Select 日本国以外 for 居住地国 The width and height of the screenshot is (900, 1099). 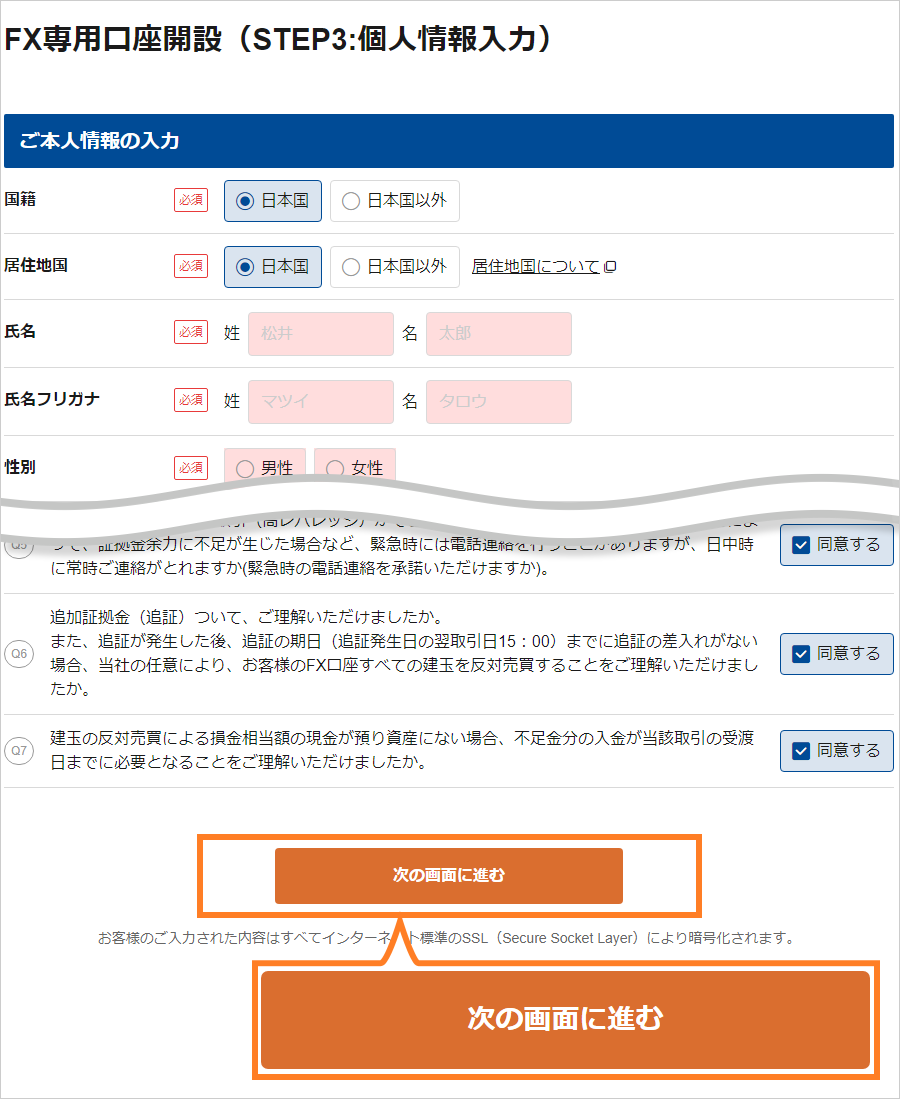(x=395, y=267)
